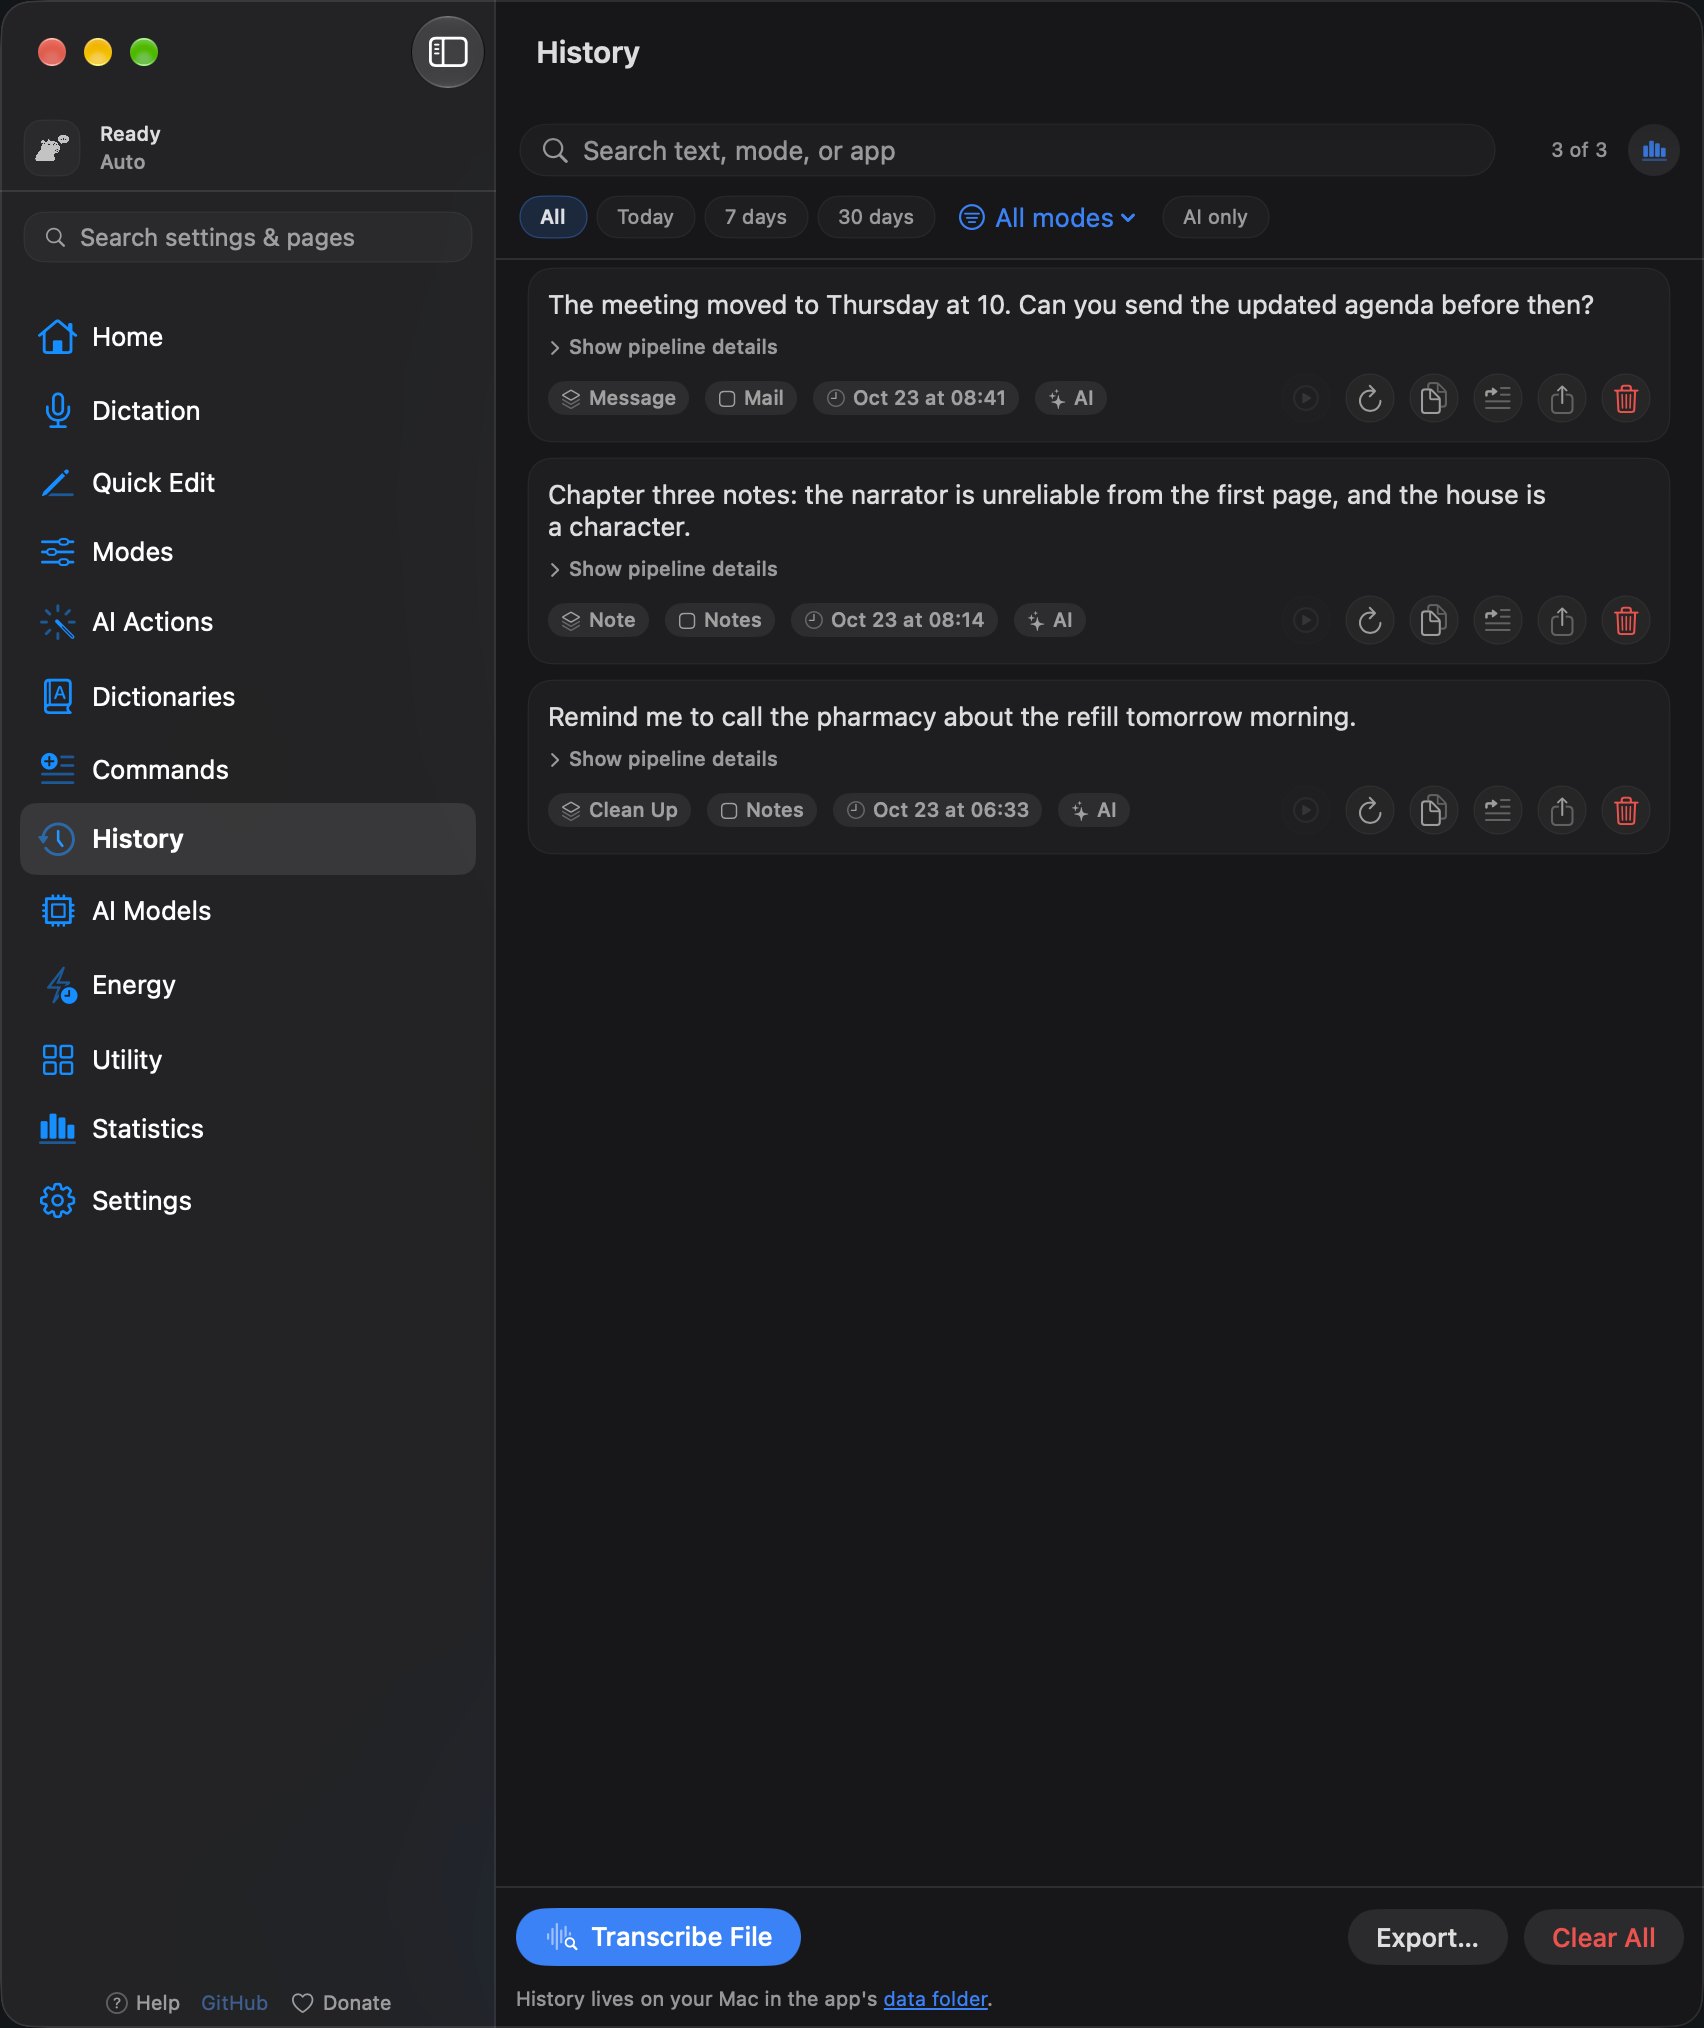Screen dimensions: 1704x2028
Task: Click the insert-text icon on the pharmacy entry
Action: [x=1497, y=811]
